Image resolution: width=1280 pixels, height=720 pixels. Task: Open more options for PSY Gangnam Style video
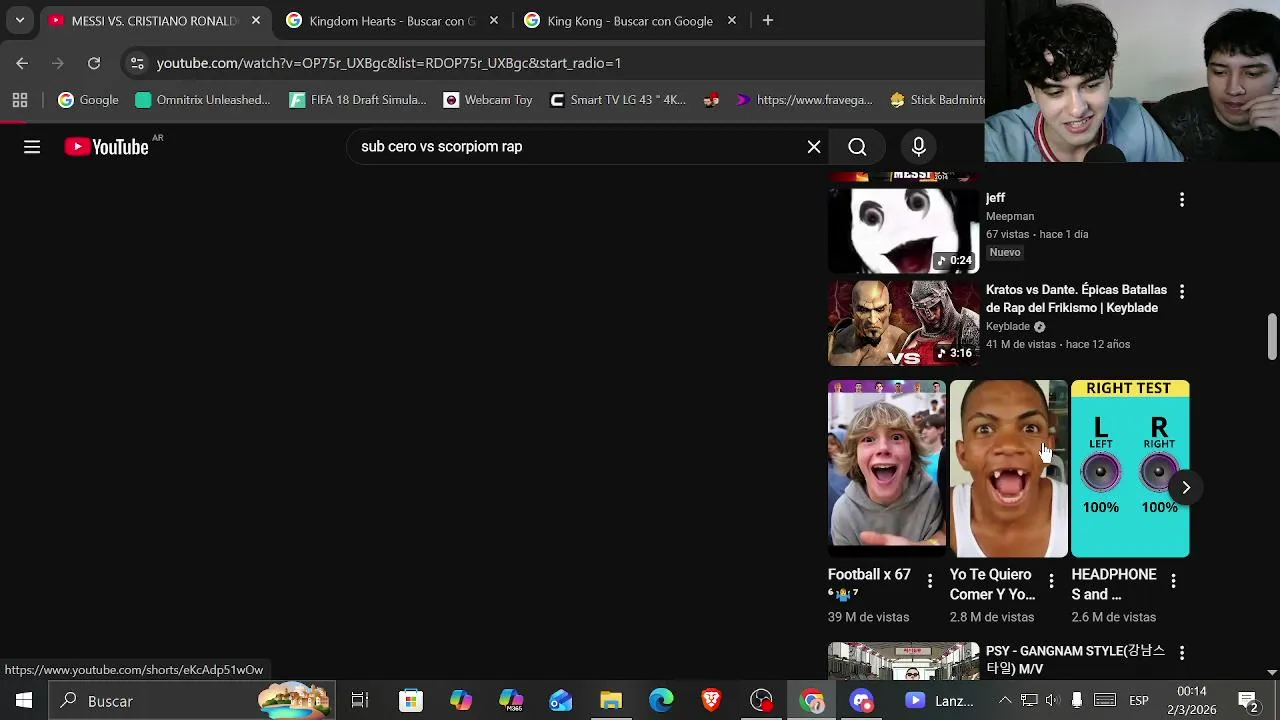tap(1182, 653)
